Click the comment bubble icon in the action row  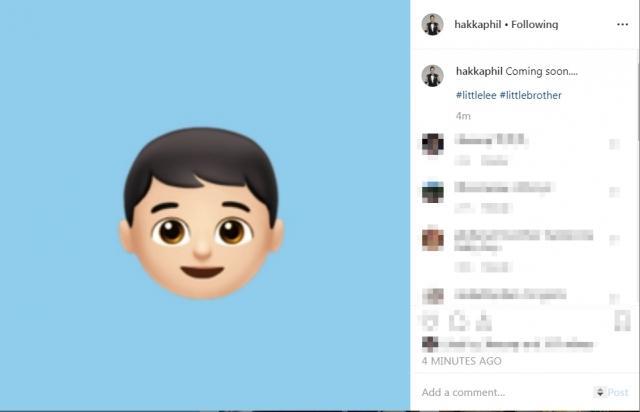pos(458,321)
